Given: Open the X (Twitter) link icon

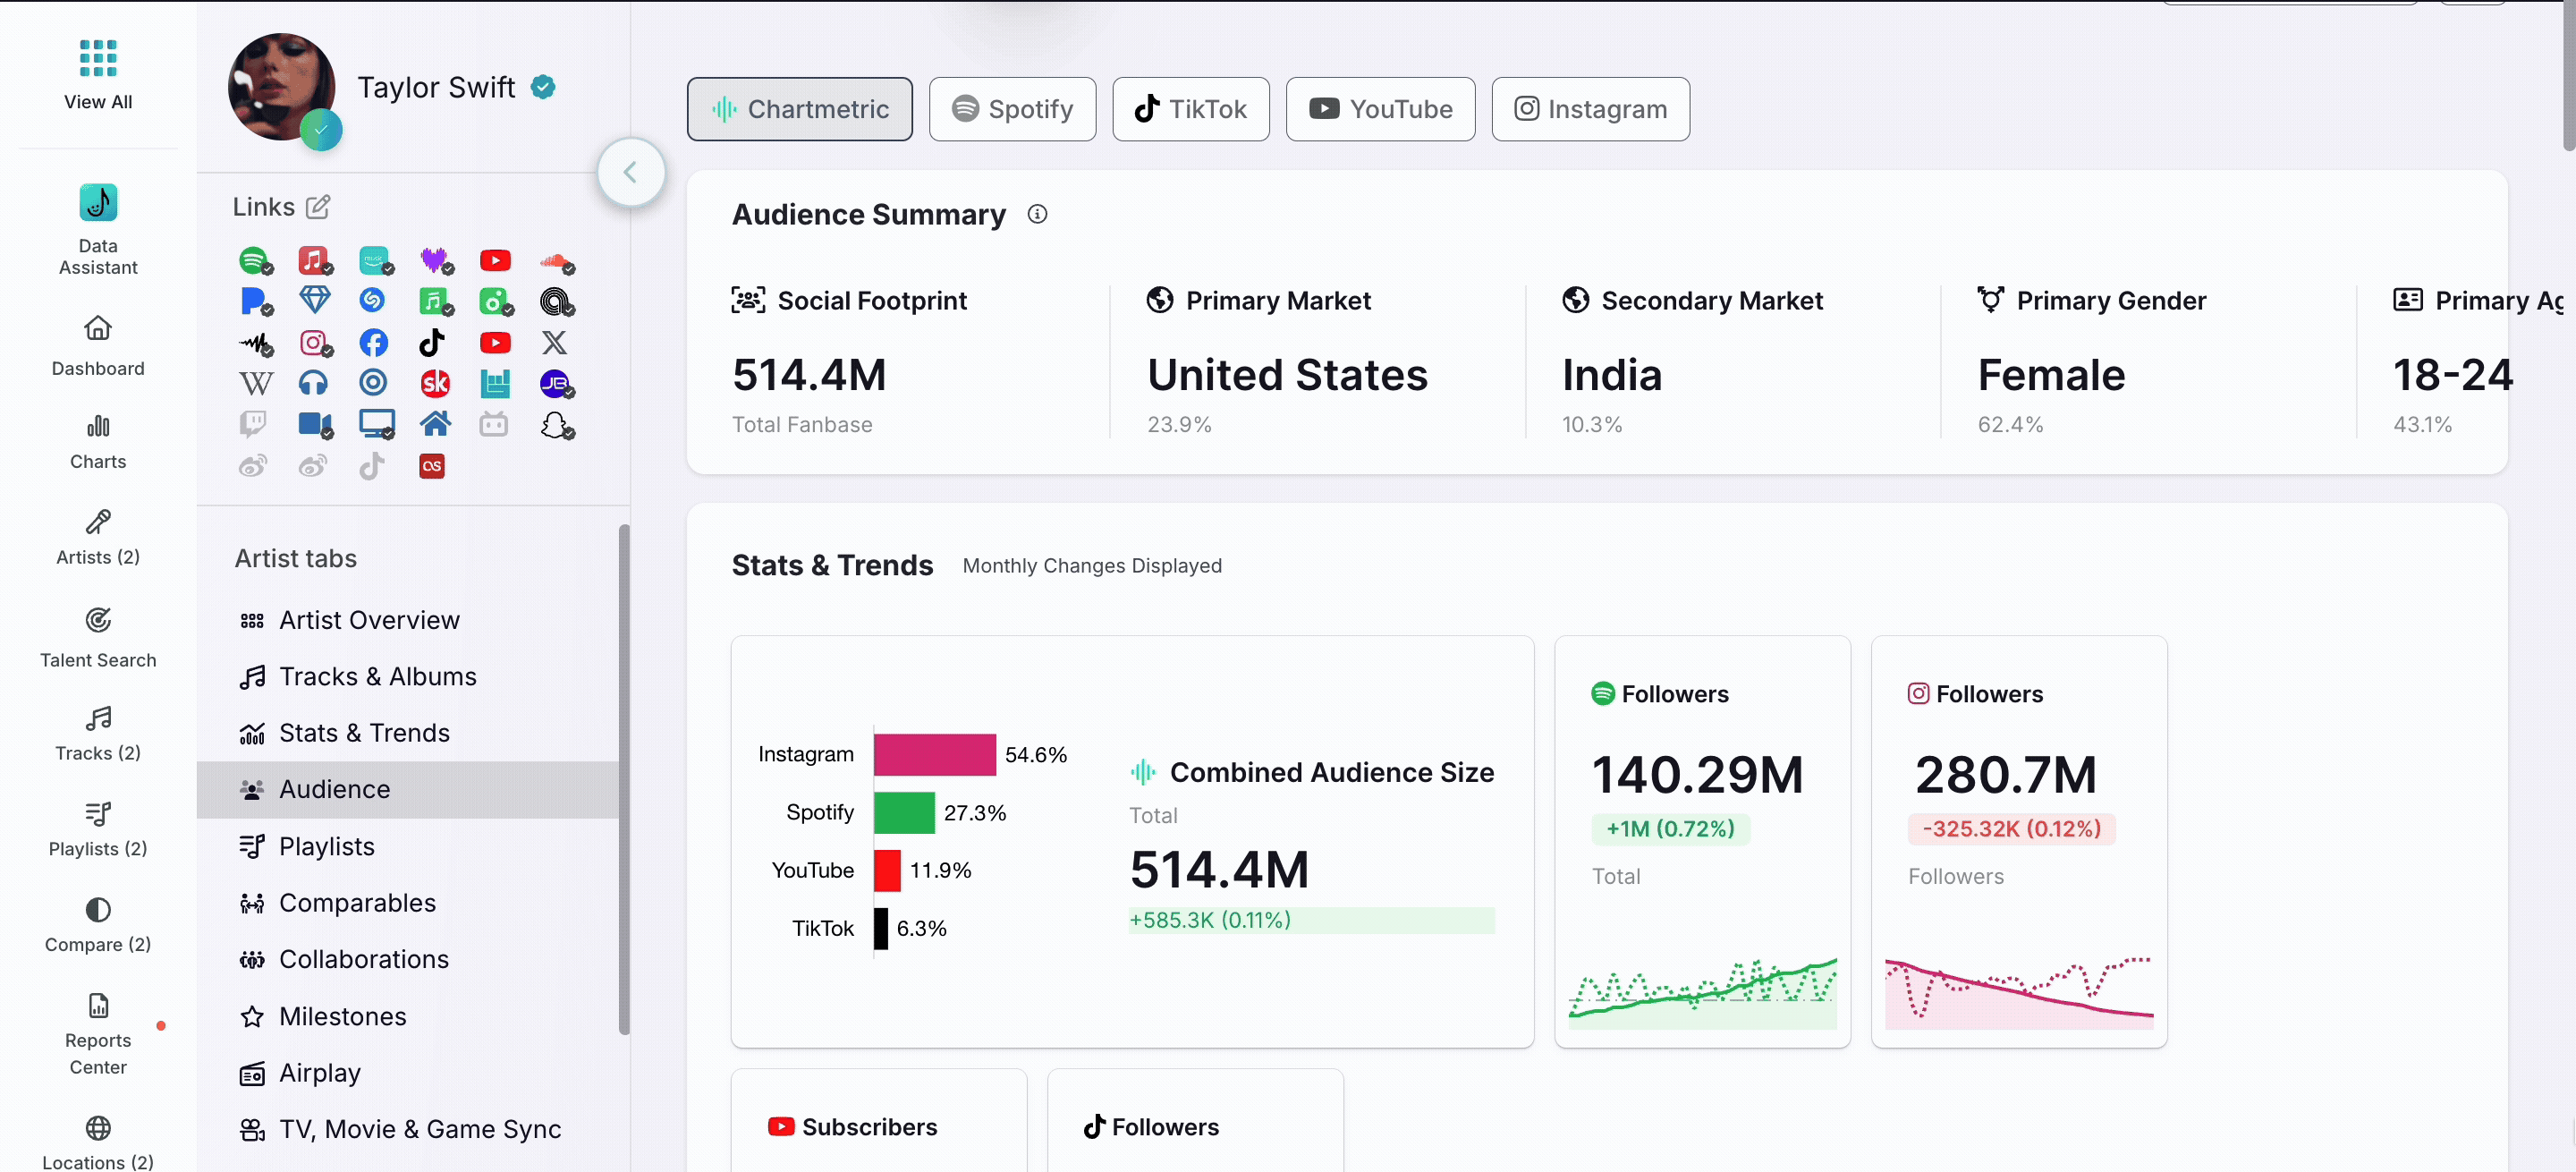Looking at the screenshot, I should point(554,343).
